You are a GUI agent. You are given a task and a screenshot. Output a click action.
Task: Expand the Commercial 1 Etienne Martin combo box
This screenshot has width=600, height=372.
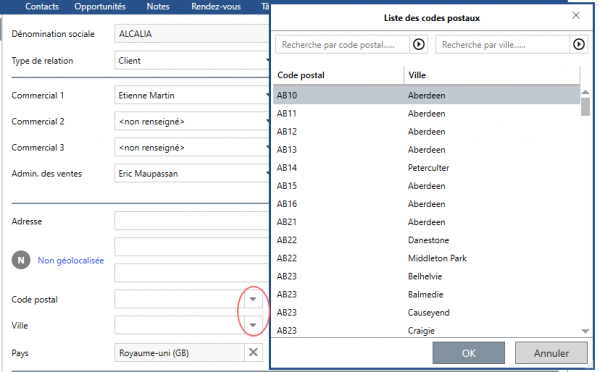(x=192, y=95)
